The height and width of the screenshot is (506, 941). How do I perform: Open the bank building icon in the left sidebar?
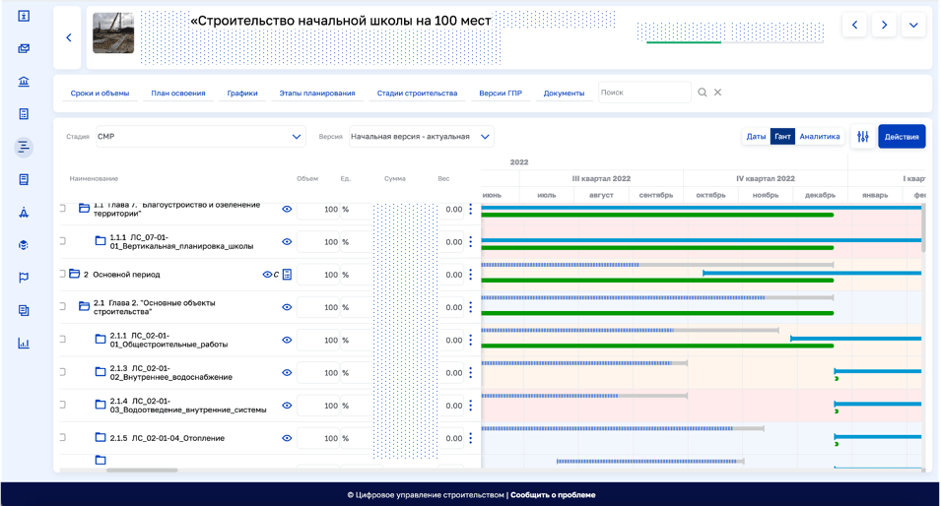point(23,82)
